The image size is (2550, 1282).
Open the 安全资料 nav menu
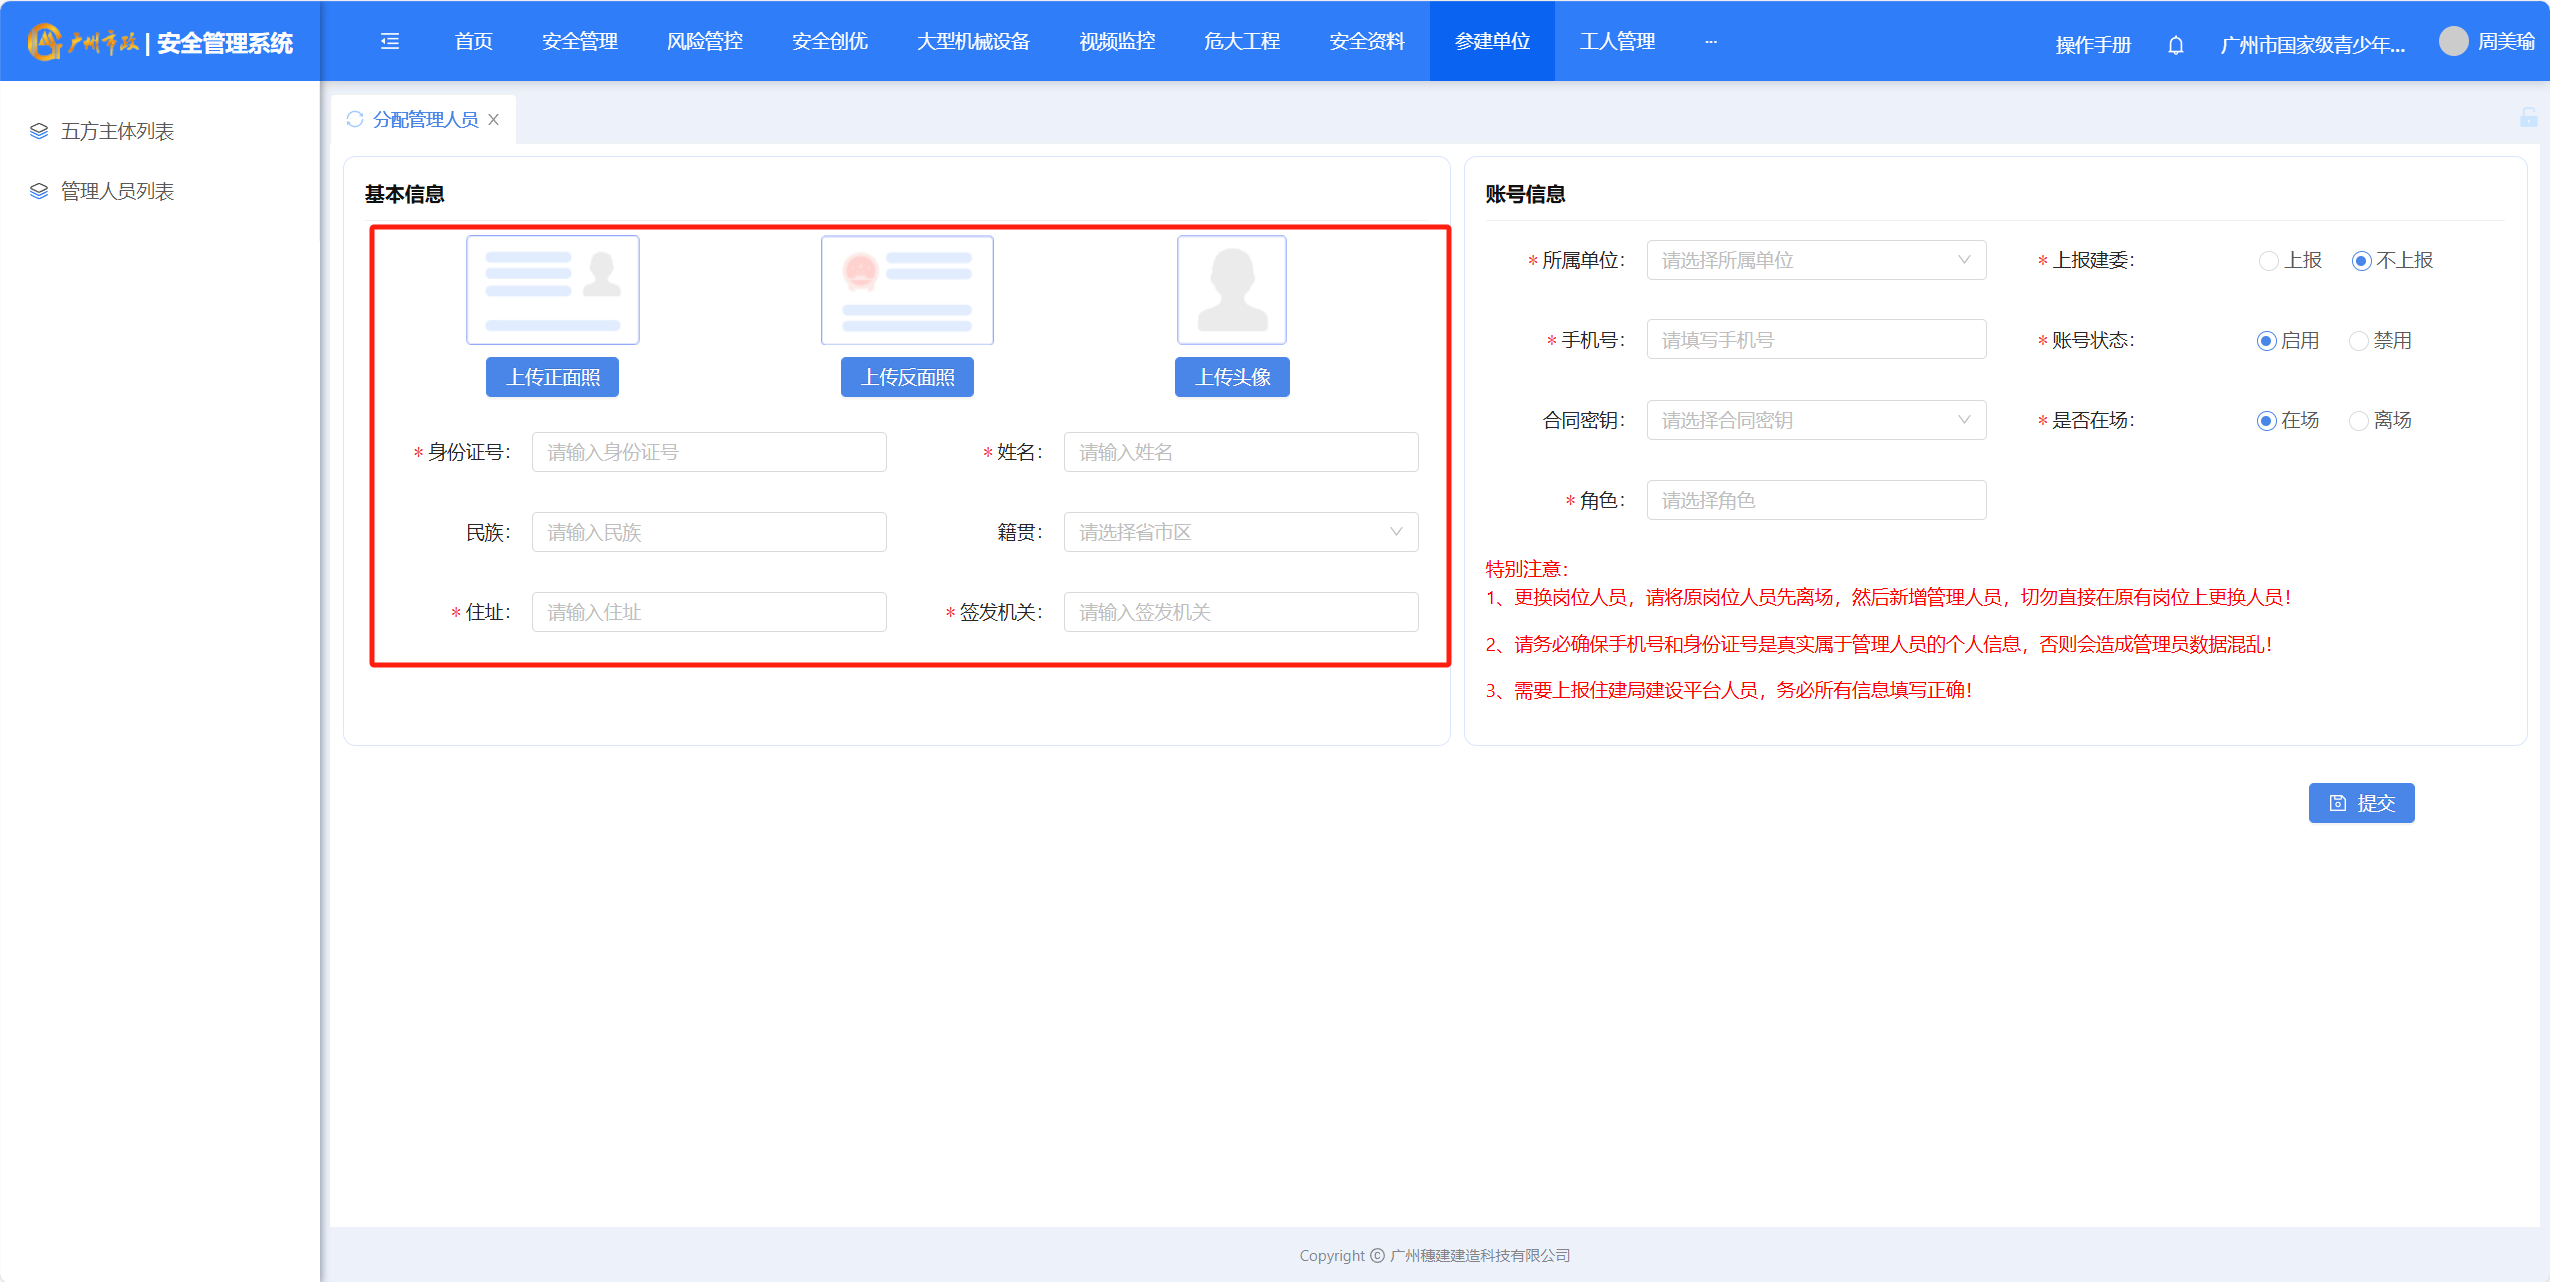(1367, 41)
